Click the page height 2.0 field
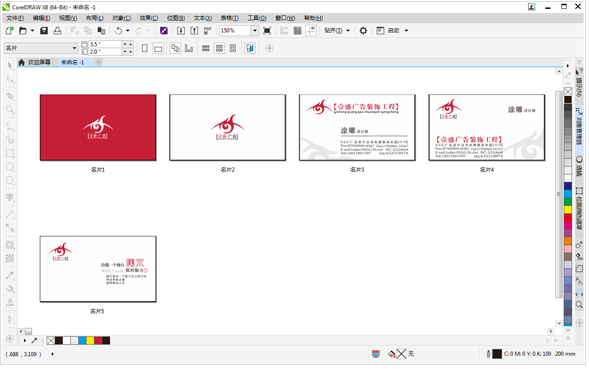 point(106,51)
